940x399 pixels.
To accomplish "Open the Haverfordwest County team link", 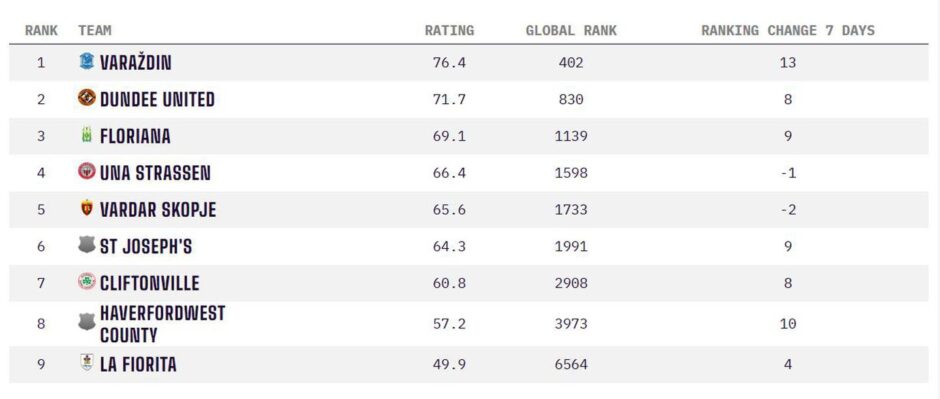I will [x=162, y=324].
